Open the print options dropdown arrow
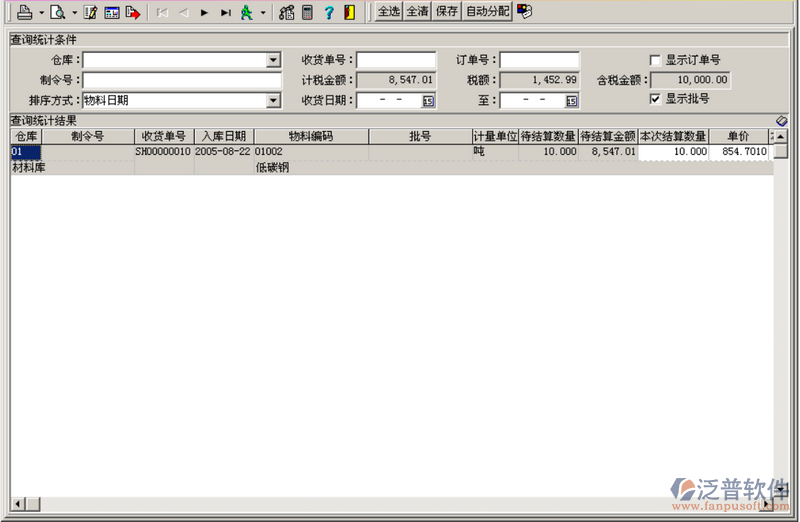This screenshot has width=800, height=522. 41,12
